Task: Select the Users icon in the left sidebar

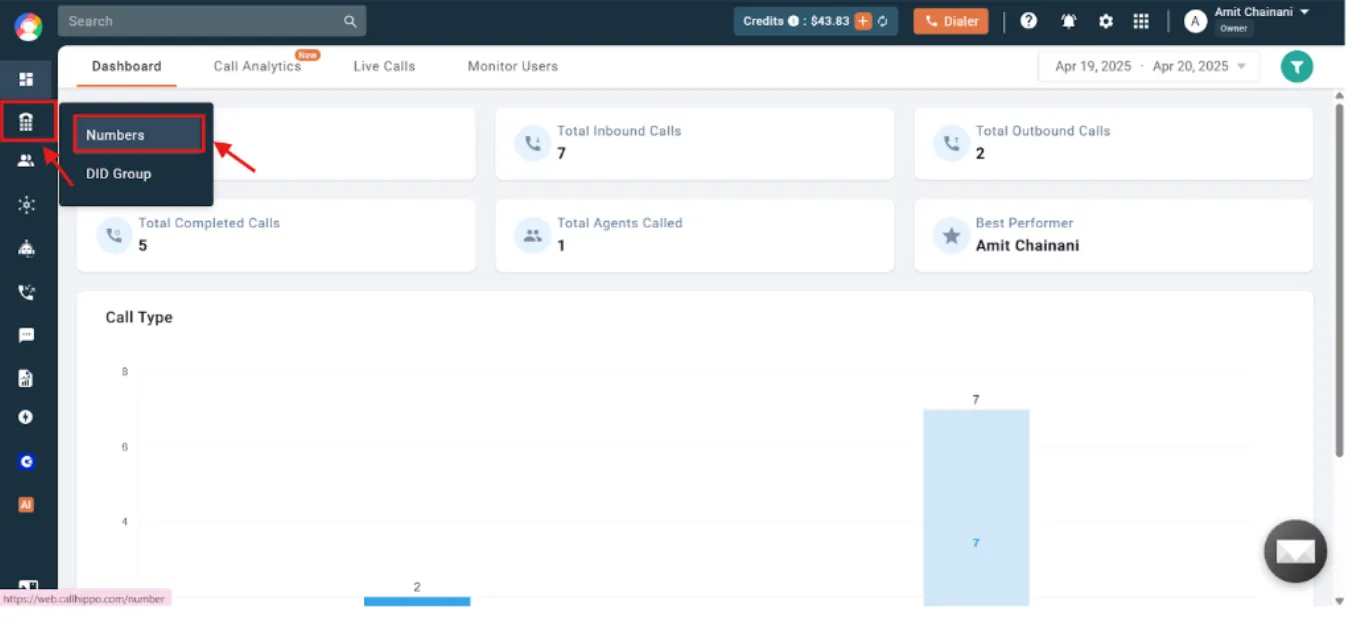Action: coord(25,160)
